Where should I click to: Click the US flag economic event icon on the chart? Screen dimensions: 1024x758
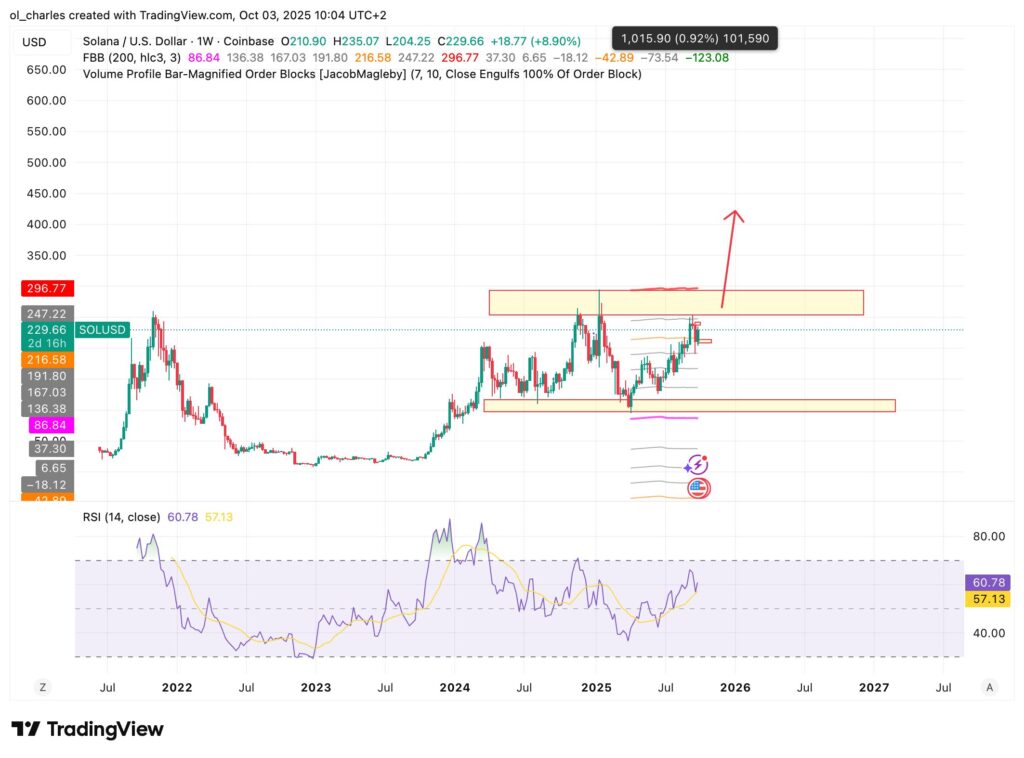700,488
